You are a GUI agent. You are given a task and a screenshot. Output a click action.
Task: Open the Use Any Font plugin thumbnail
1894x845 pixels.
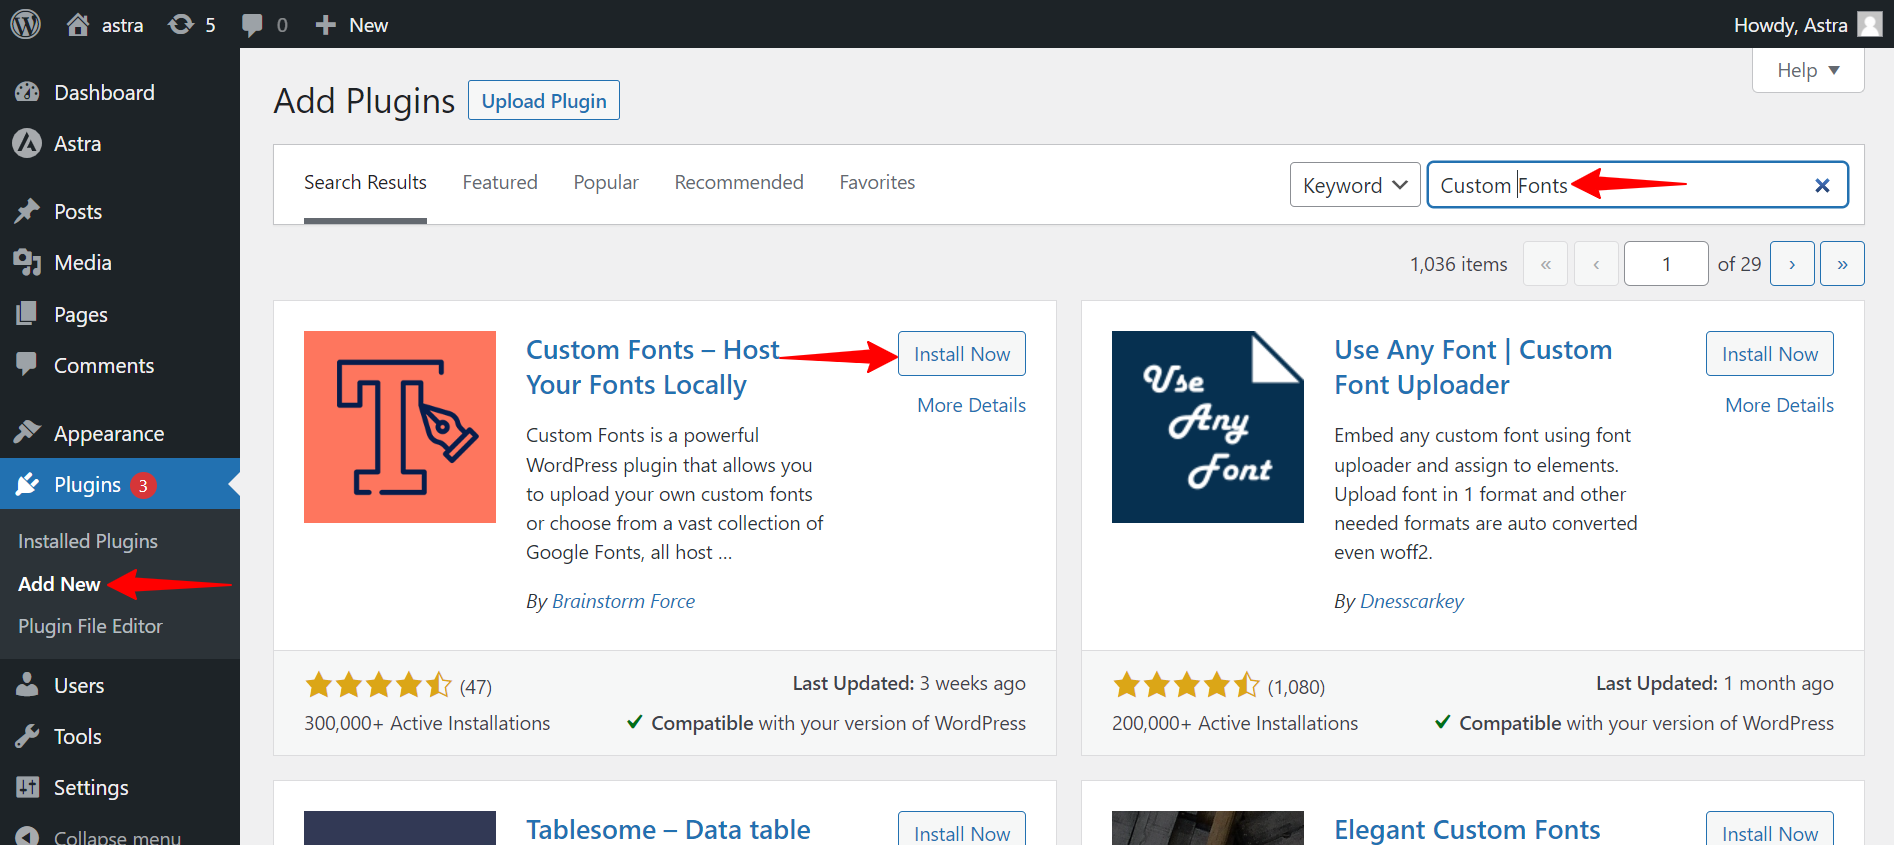pos(1208,427)
